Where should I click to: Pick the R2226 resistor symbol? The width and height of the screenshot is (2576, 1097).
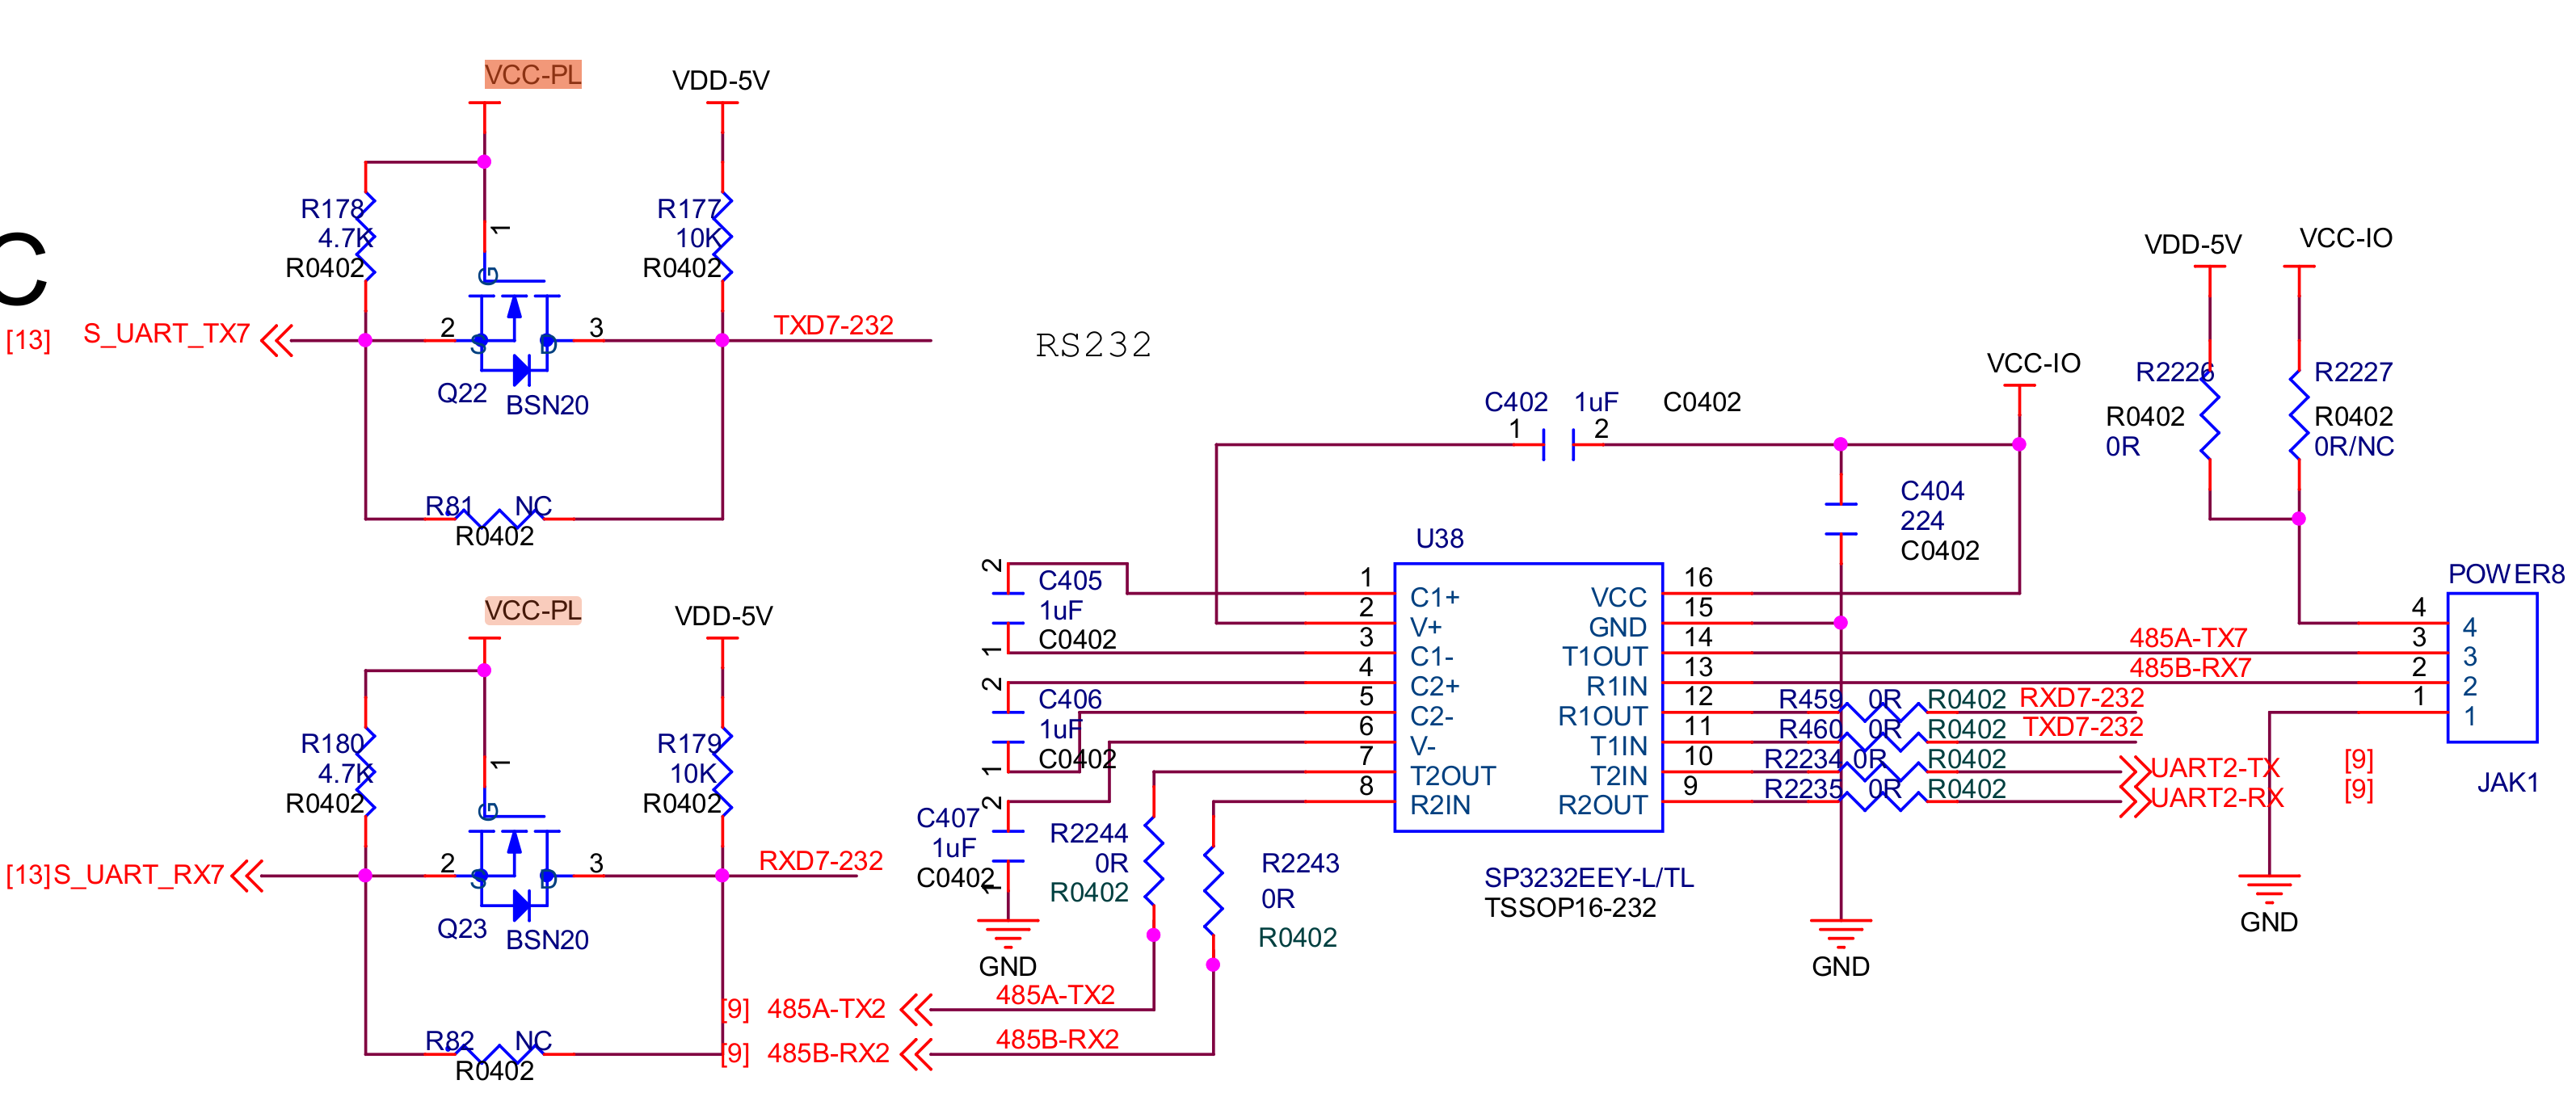(2210, 415)
